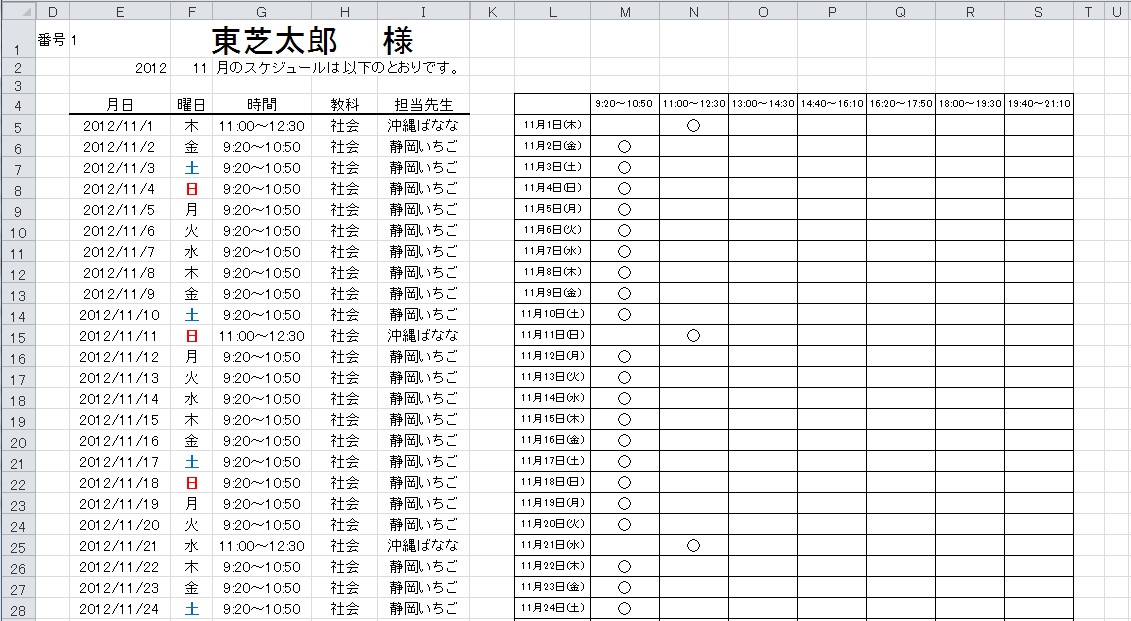Viewport: 1131px width, 621px height.
Task: Click the circle mark in 11月11日 row
Action: (693, 336)
